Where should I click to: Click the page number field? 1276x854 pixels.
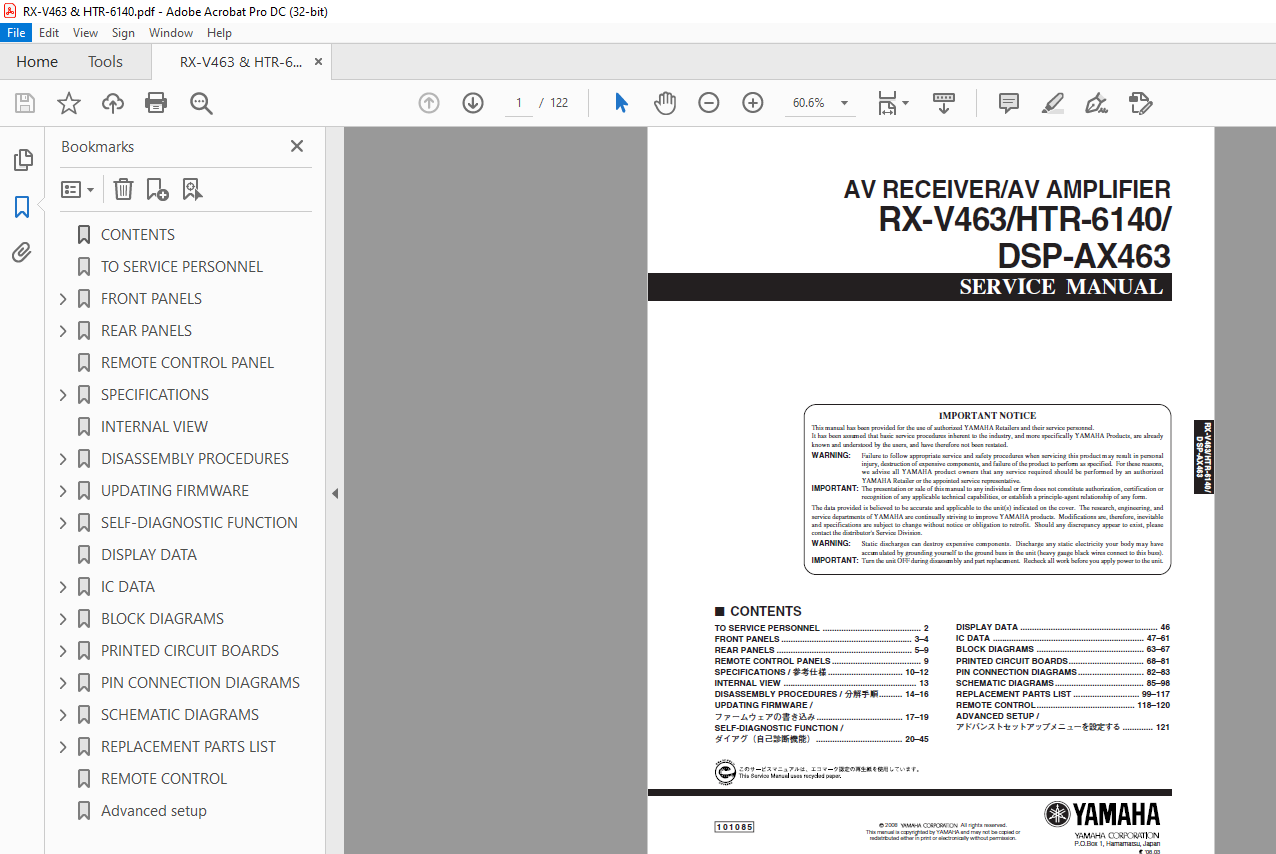519,103
